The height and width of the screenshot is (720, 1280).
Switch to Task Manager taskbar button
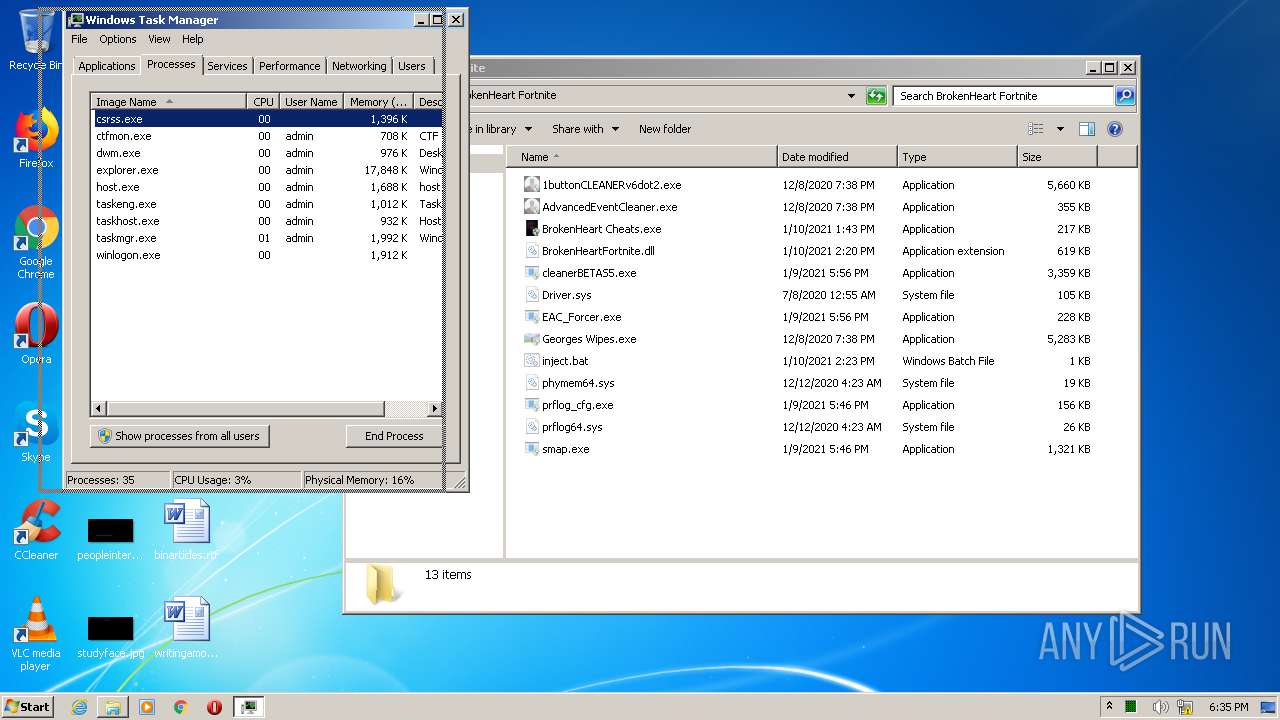[x=248, y=707]
